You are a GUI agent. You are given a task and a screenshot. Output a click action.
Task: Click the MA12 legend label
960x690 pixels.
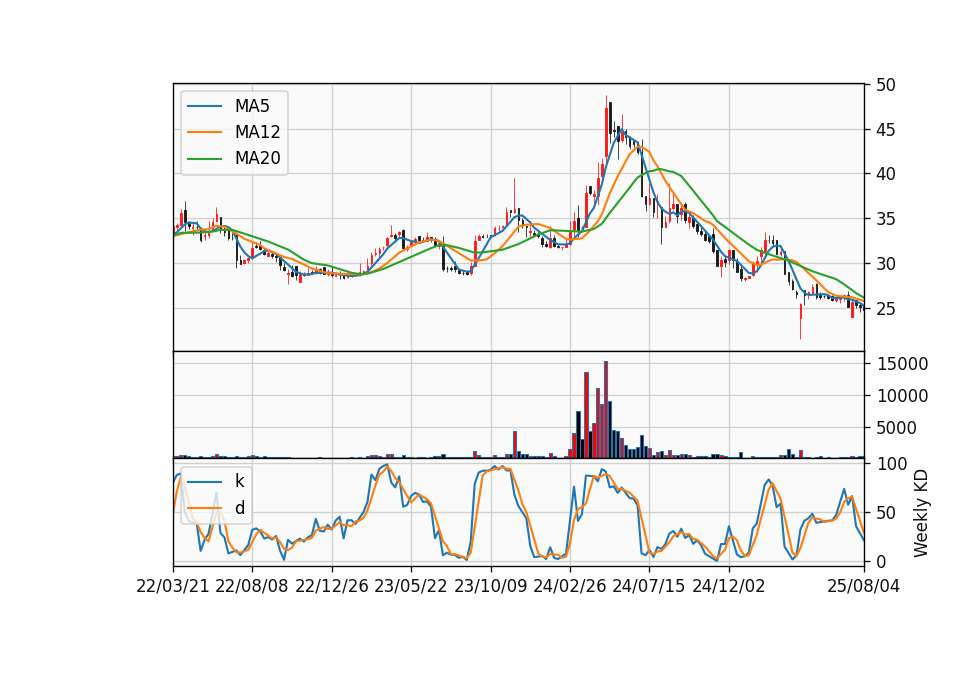[x=257, y=132]
